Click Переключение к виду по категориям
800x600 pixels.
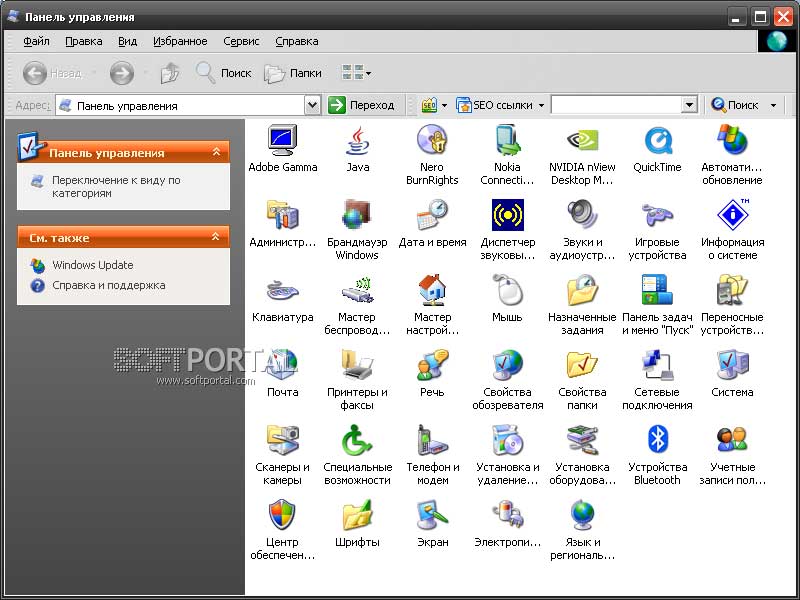116,187
